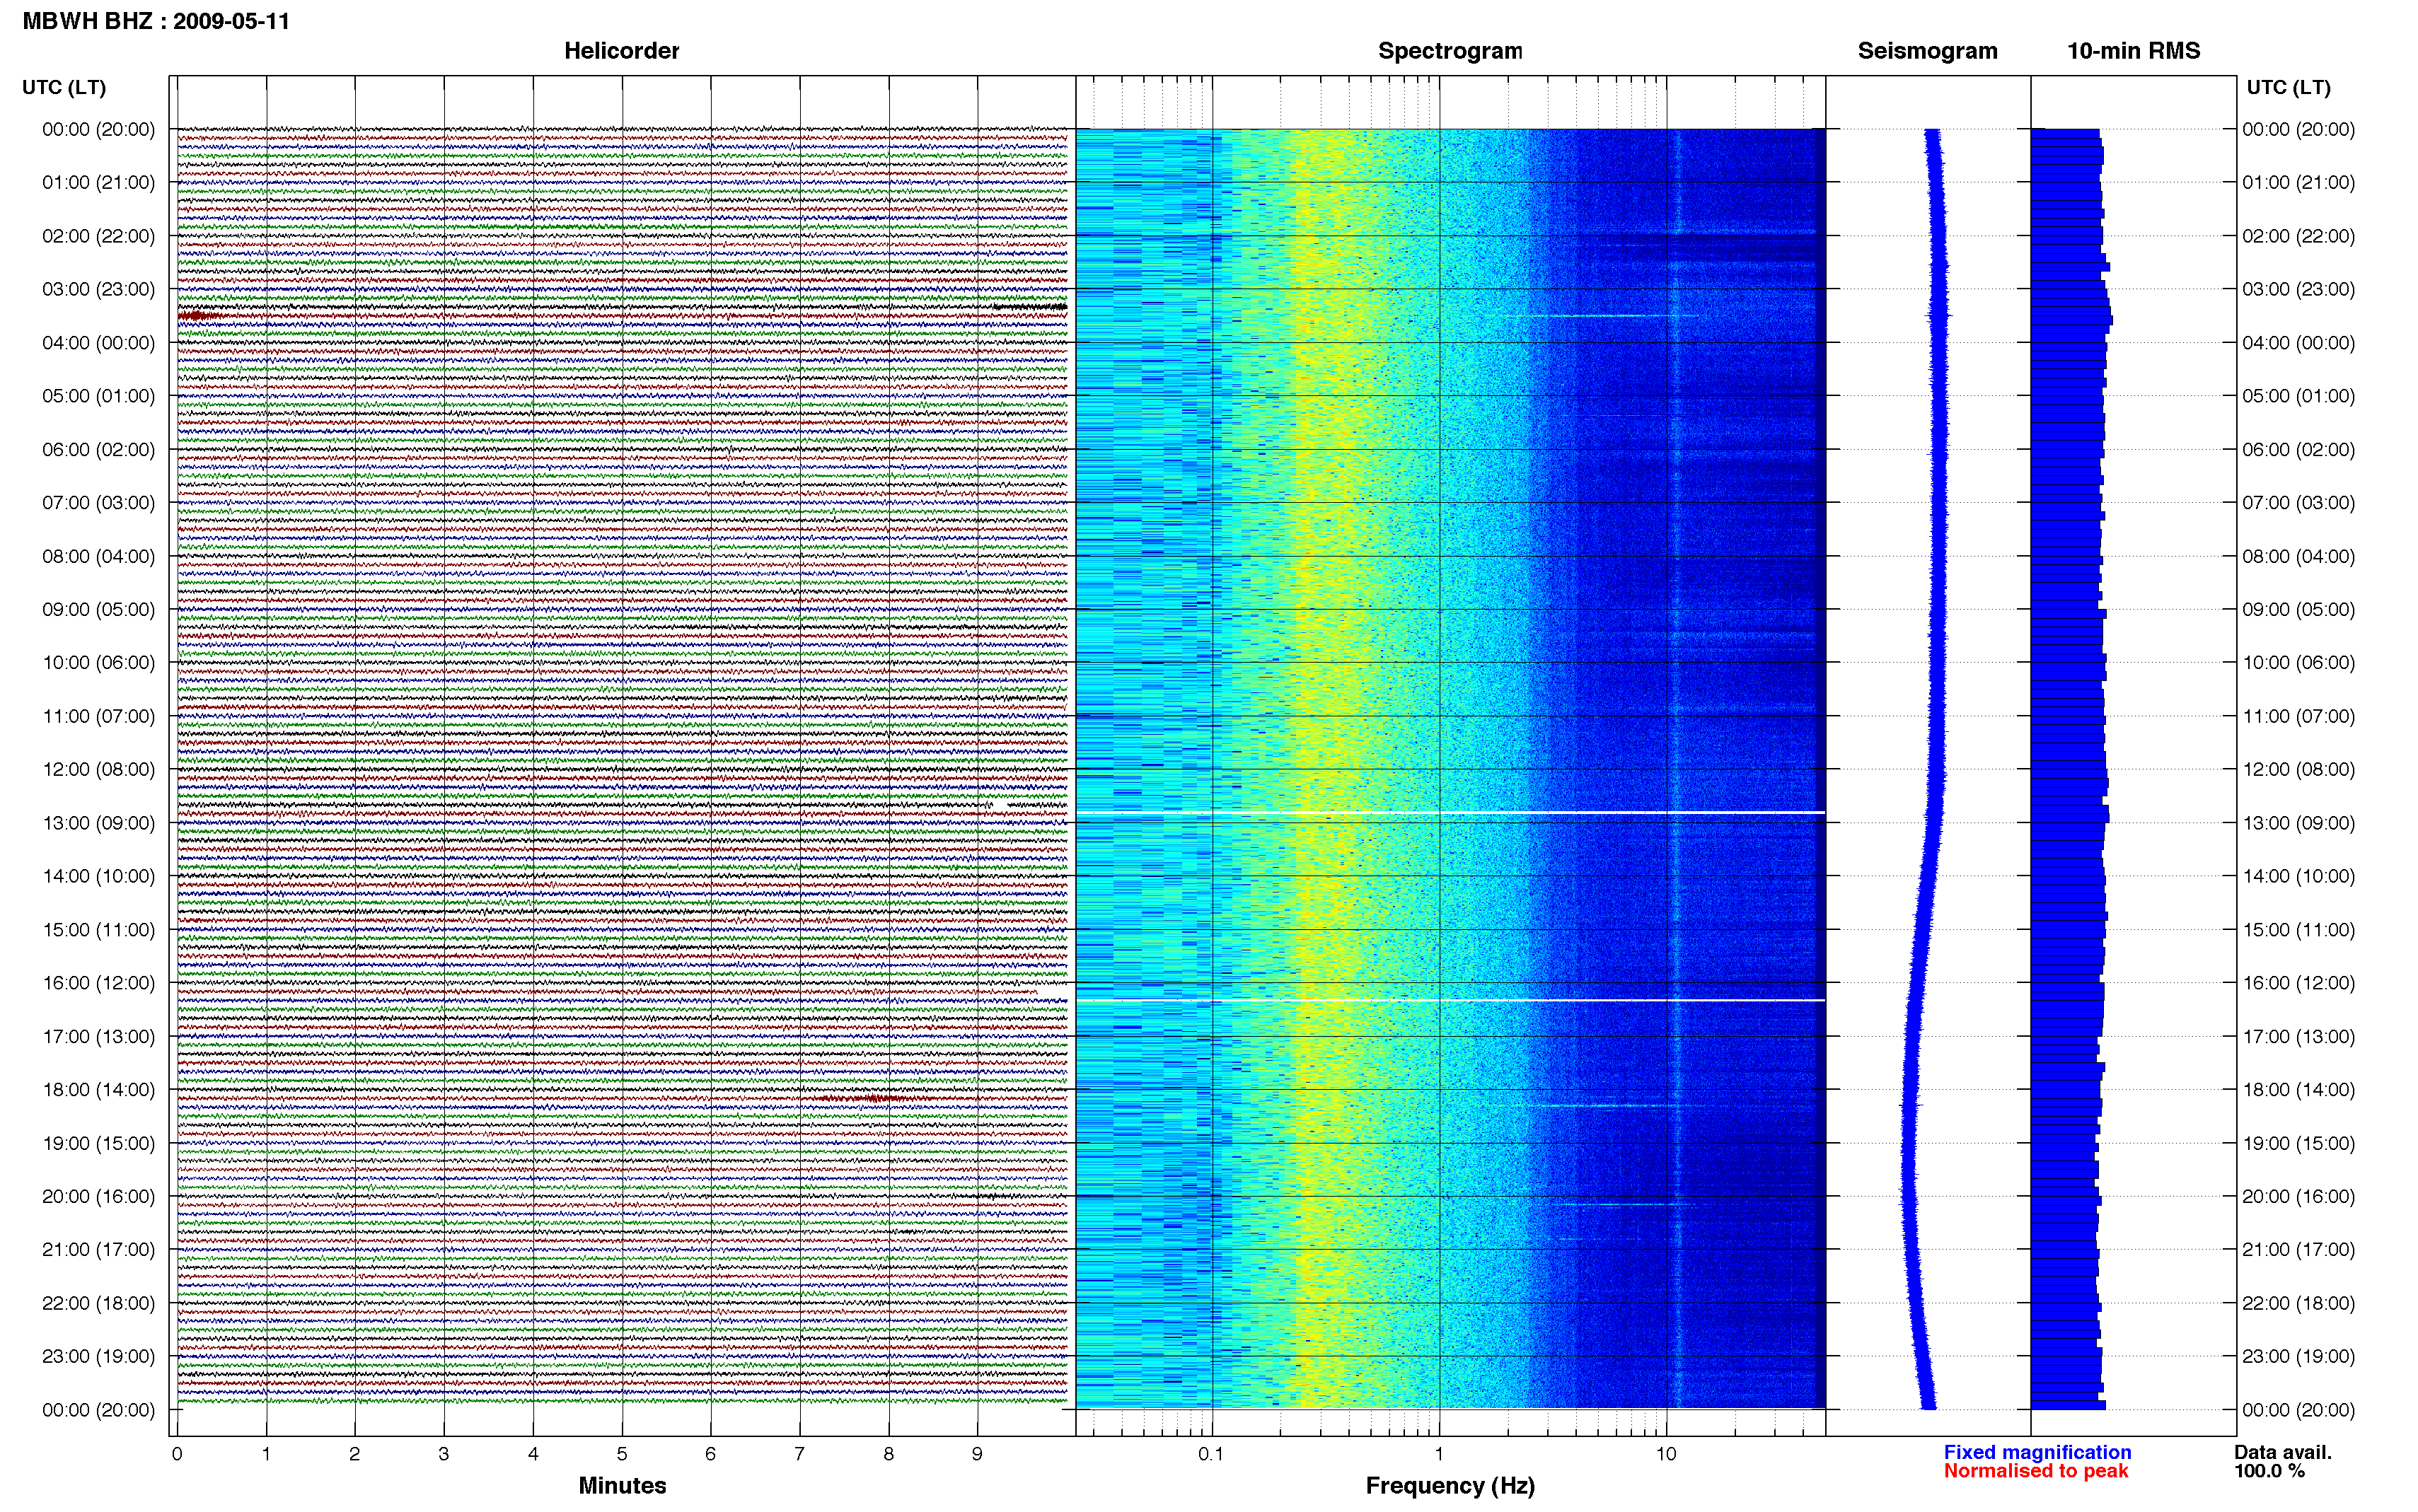Click the minute 9 tick label
Screen dimensions: 2418x1512
(x=977, y=1454)
